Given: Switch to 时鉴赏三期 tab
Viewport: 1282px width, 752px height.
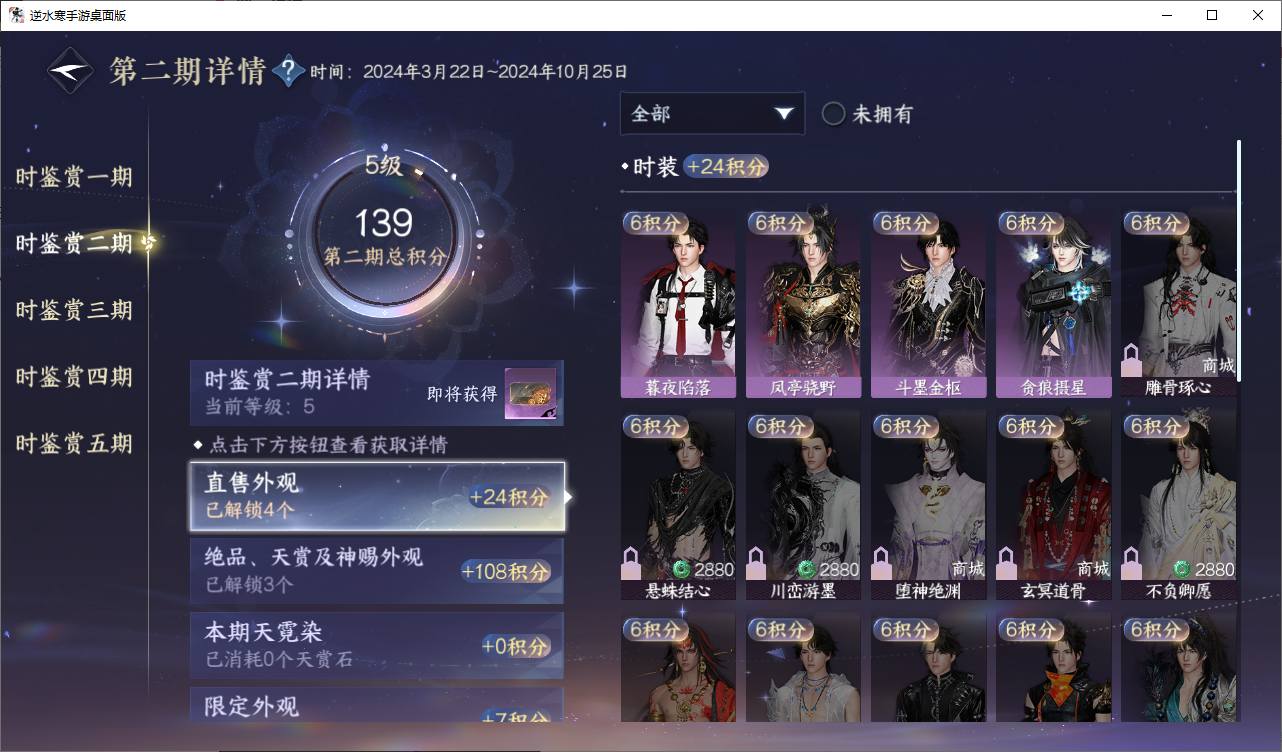Looking at the screenshot, I should 74,310.
